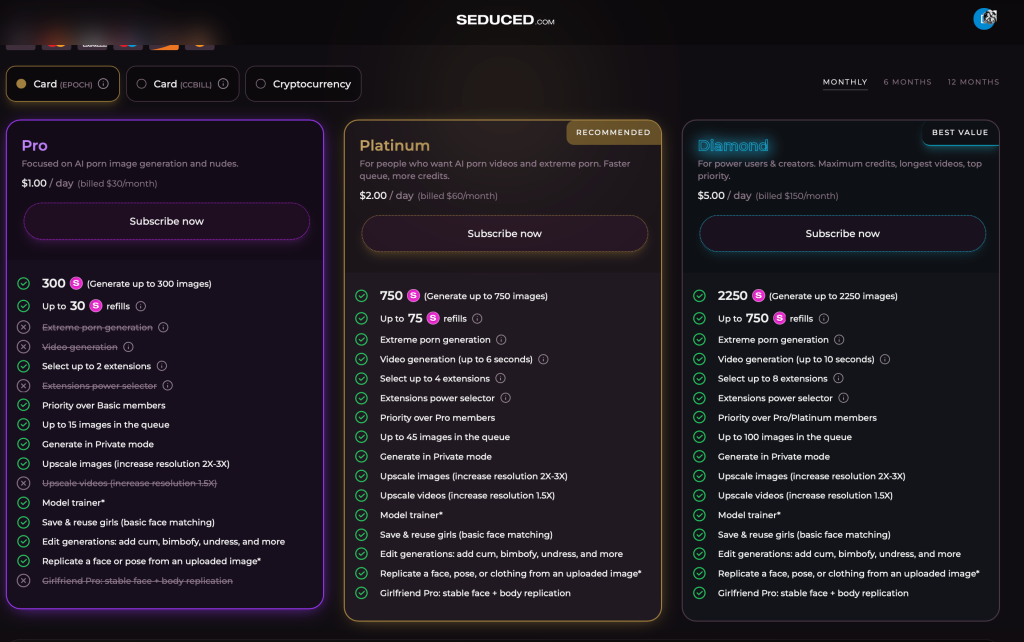This screenshot has width=1024, height=642.
Task: Click the checkmark beside Diamond's Model trainer
Action: pyautogui.click(x=699, y=515)
